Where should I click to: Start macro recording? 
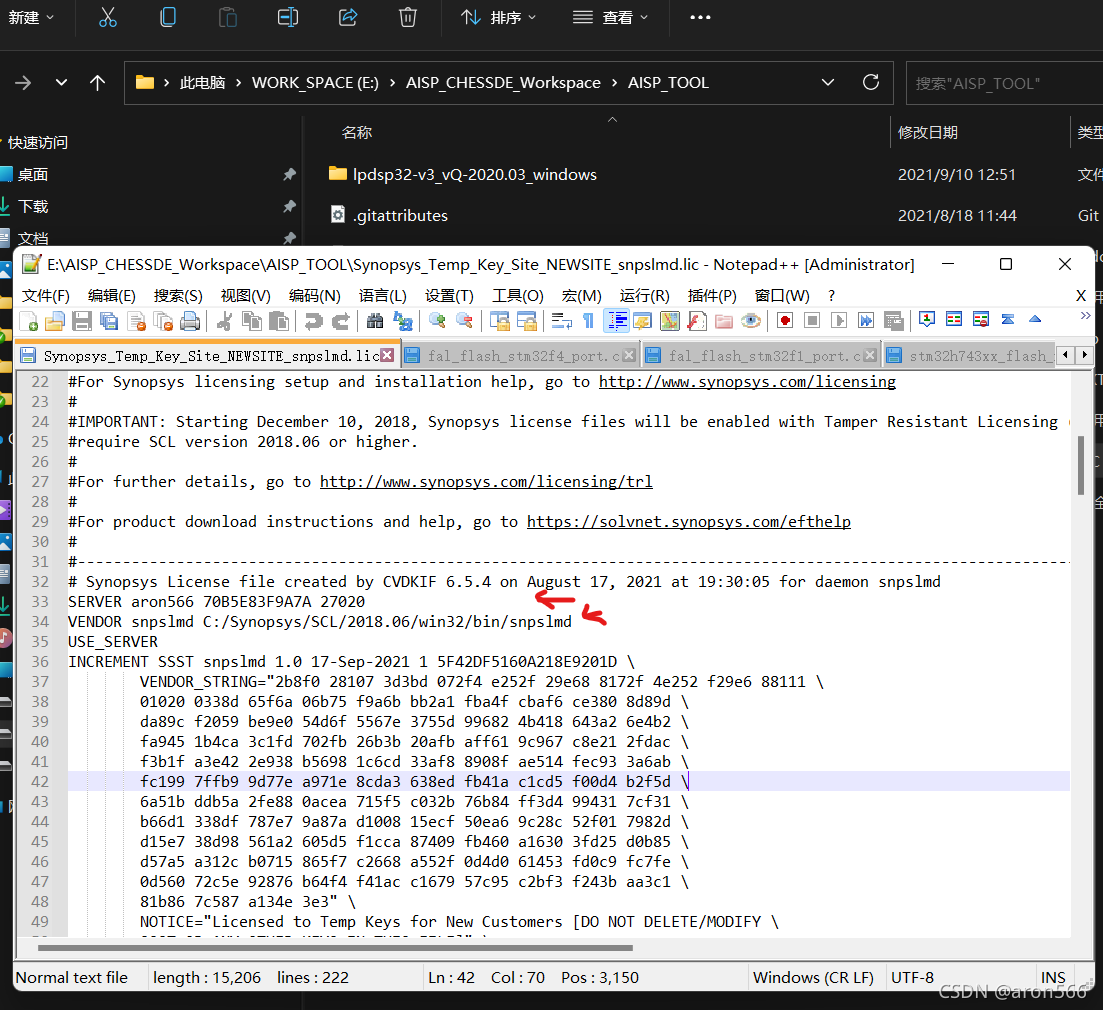point(785,321)
